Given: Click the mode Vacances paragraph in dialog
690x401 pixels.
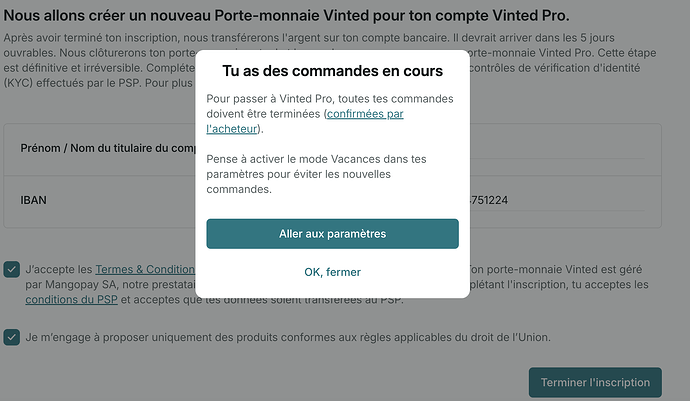Looking at the screenshot, I should (316, 174).
